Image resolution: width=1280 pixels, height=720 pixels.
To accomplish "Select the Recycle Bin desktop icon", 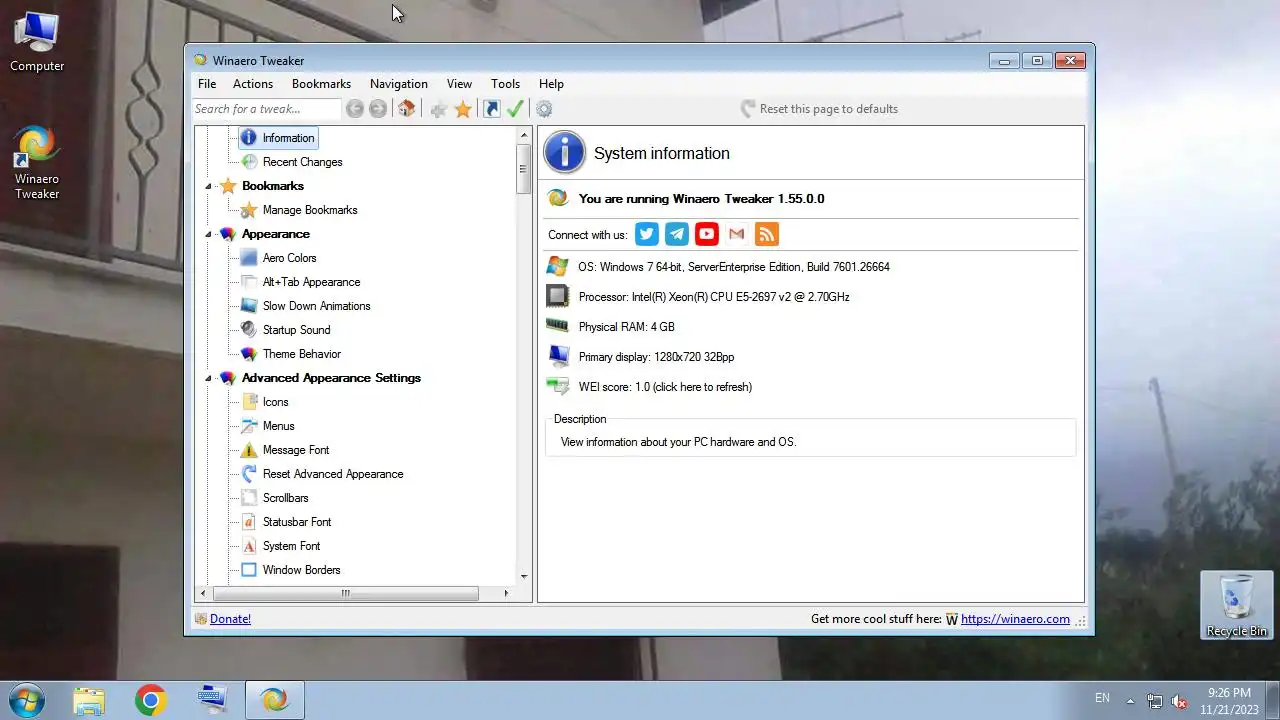I will [x=1237, y=605].
